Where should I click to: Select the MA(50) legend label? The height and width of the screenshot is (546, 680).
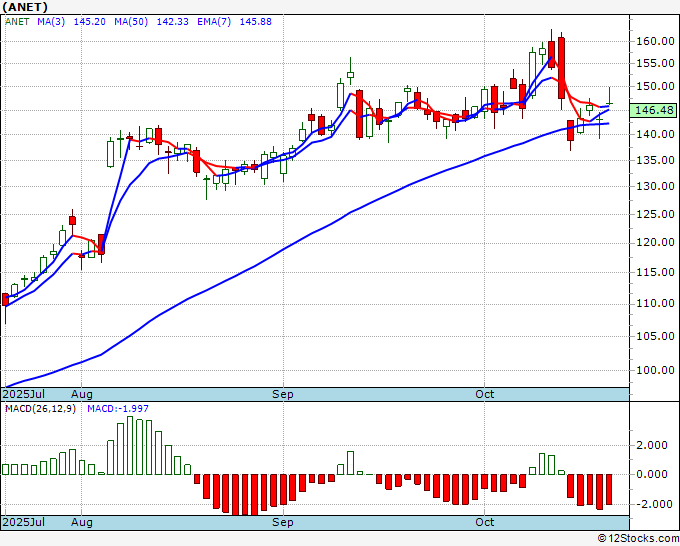(x=131, y=22)
